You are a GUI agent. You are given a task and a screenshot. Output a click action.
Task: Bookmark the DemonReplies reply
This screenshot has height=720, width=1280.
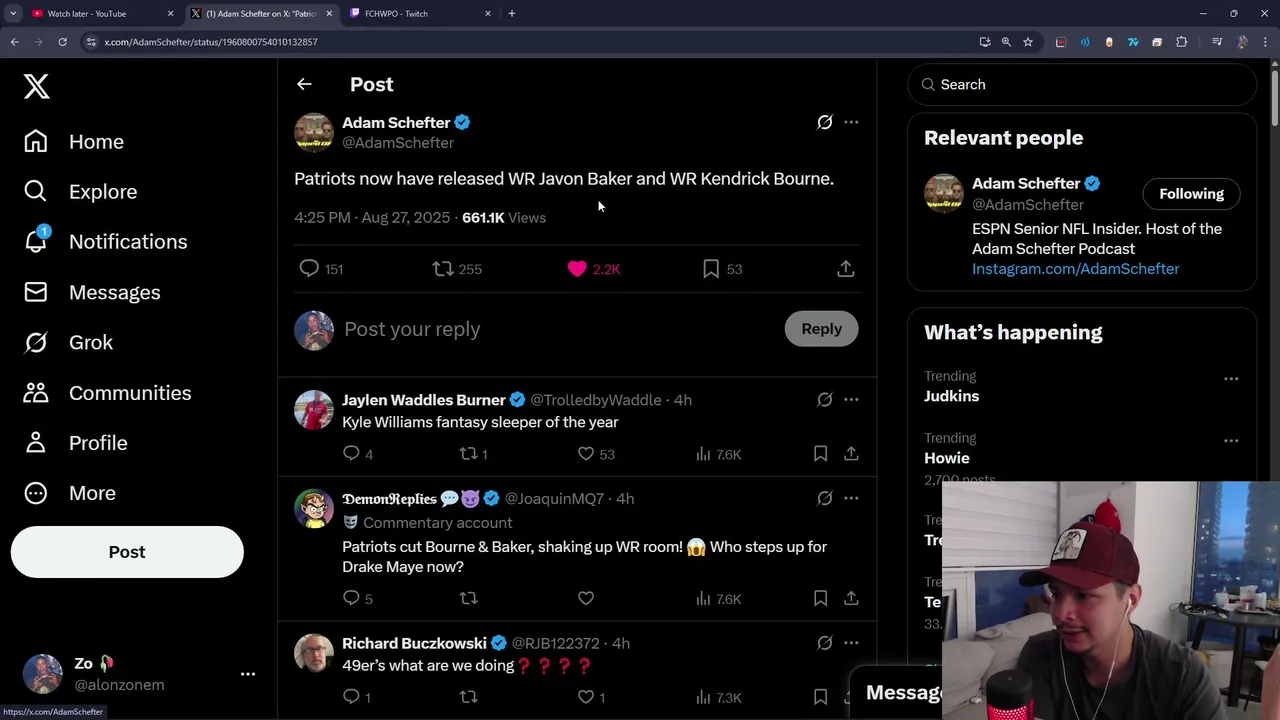tap(820, 598)
